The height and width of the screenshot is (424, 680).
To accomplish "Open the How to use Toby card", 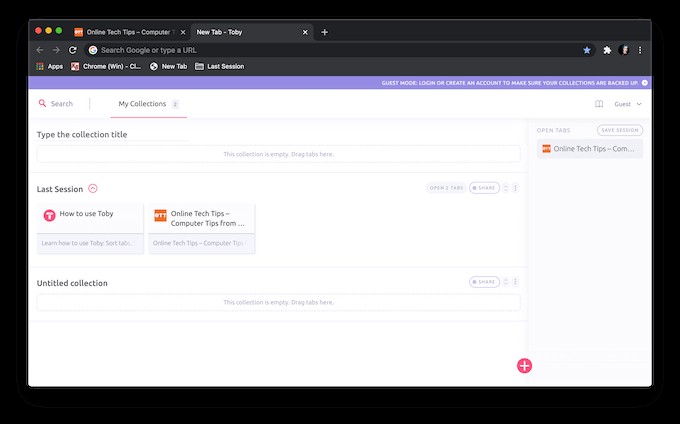I will click(90, 228).
